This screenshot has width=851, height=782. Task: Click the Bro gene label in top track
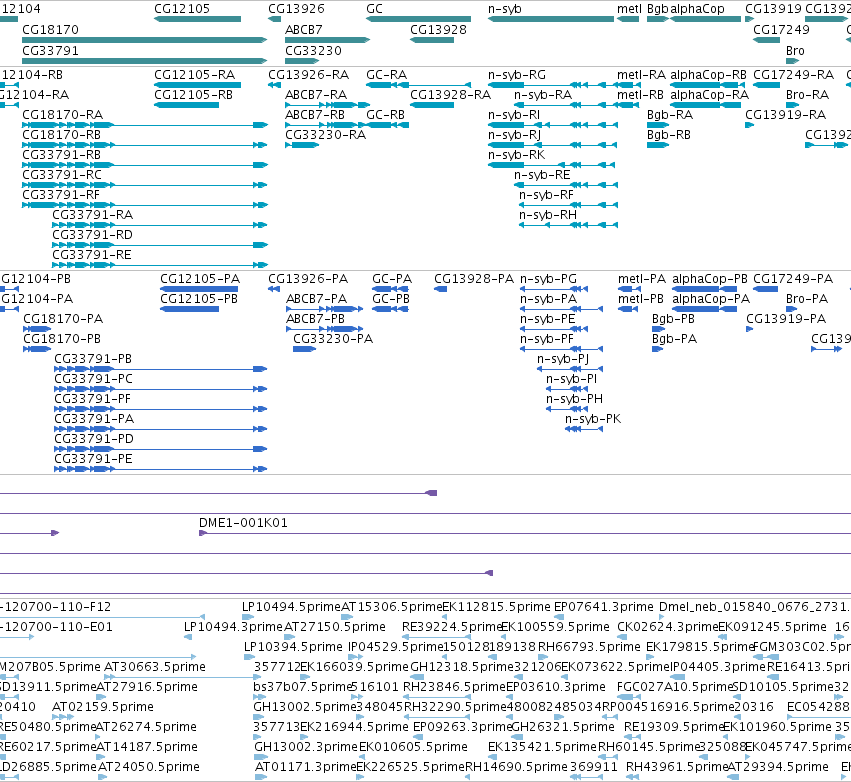[795, 50]
